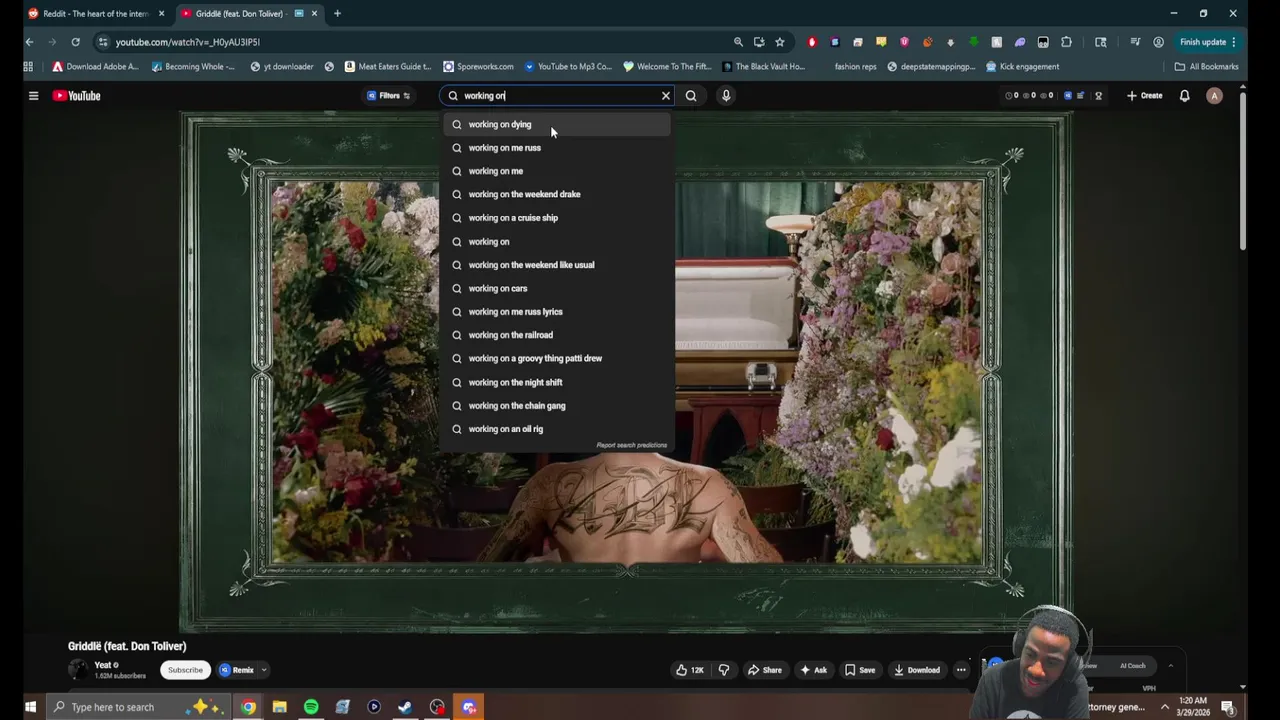Image resolution: width=1280 pixels, height=720 pixels.
Task: Open the "Kick engagement" bookmark
Action: tap(1022, 67)
